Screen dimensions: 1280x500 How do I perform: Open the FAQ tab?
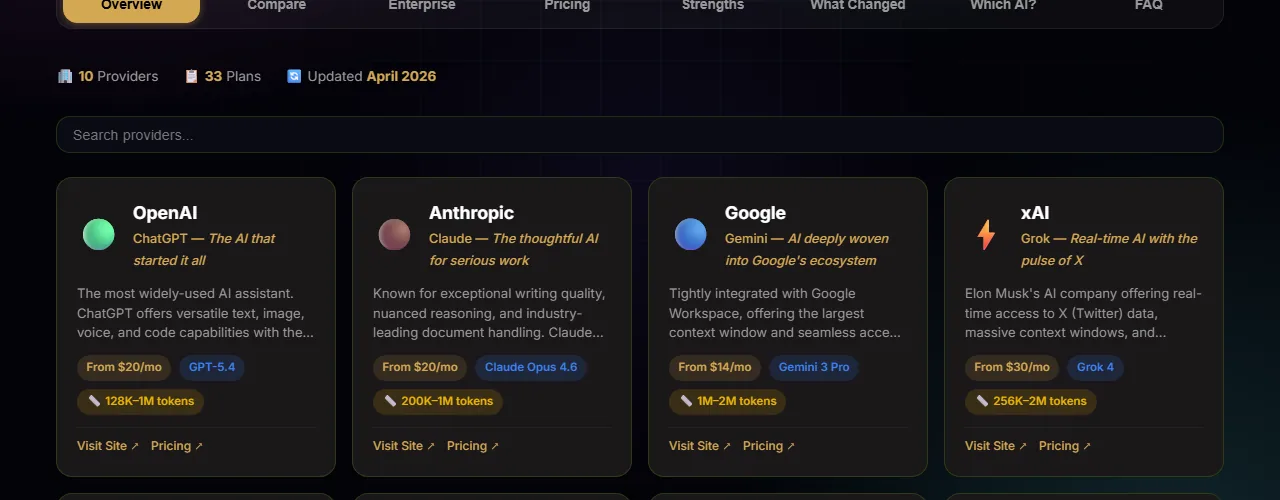tap(1148, 5)
